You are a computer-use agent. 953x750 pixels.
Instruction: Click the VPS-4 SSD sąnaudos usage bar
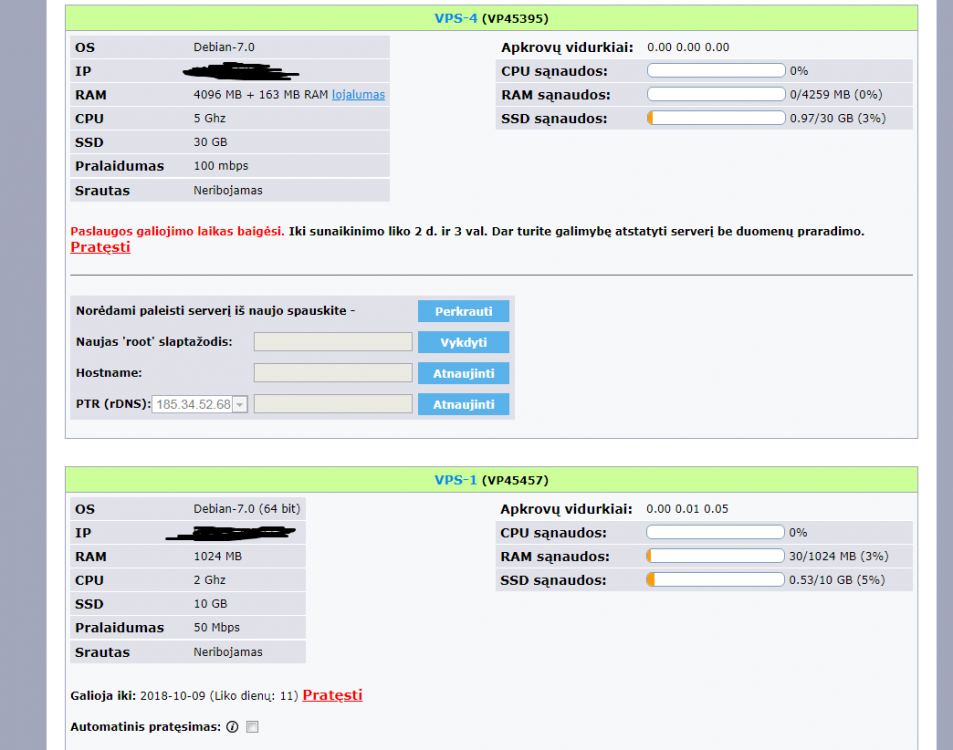pyautogui.click(x=716, y=118)
